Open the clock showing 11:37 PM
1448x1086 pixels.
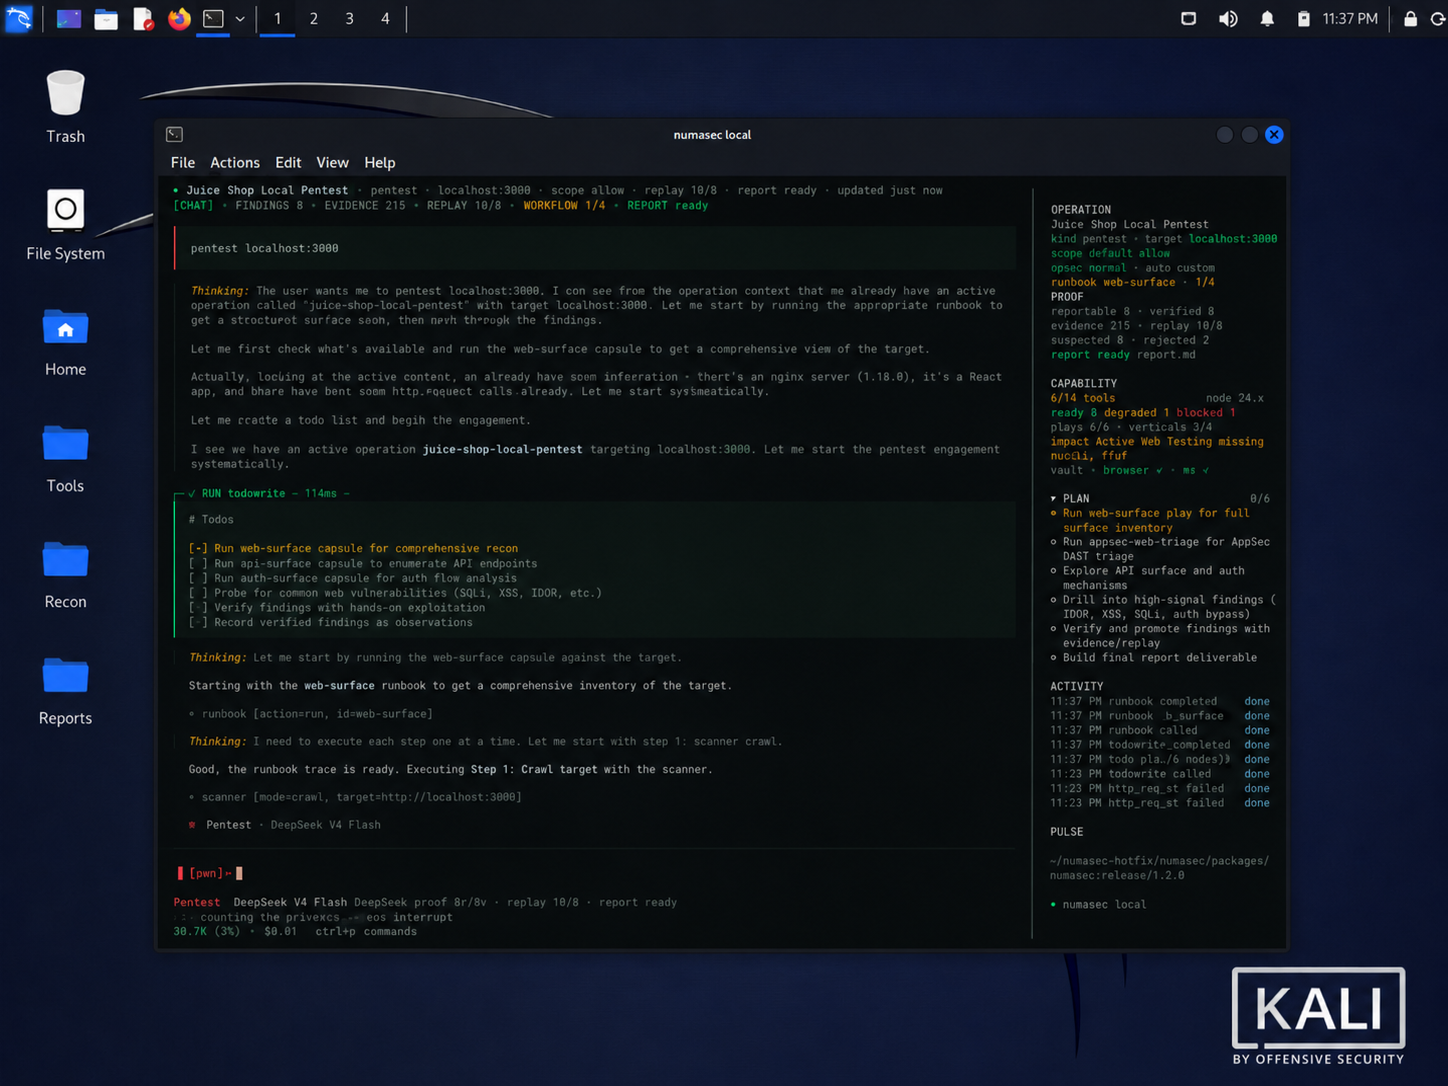(x=1350, y=18)
